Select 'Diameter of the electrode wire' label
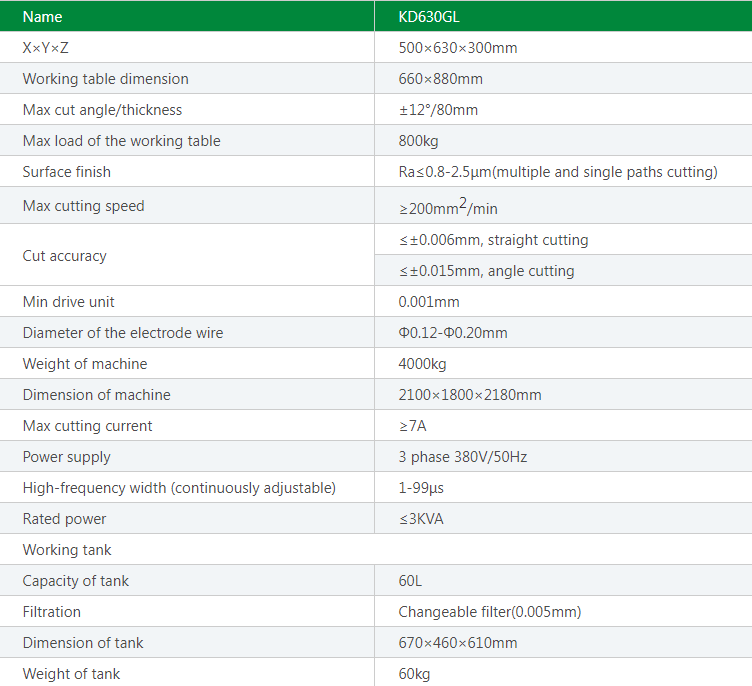The height and width of the screenshot is (686, 752). point(123,333)
